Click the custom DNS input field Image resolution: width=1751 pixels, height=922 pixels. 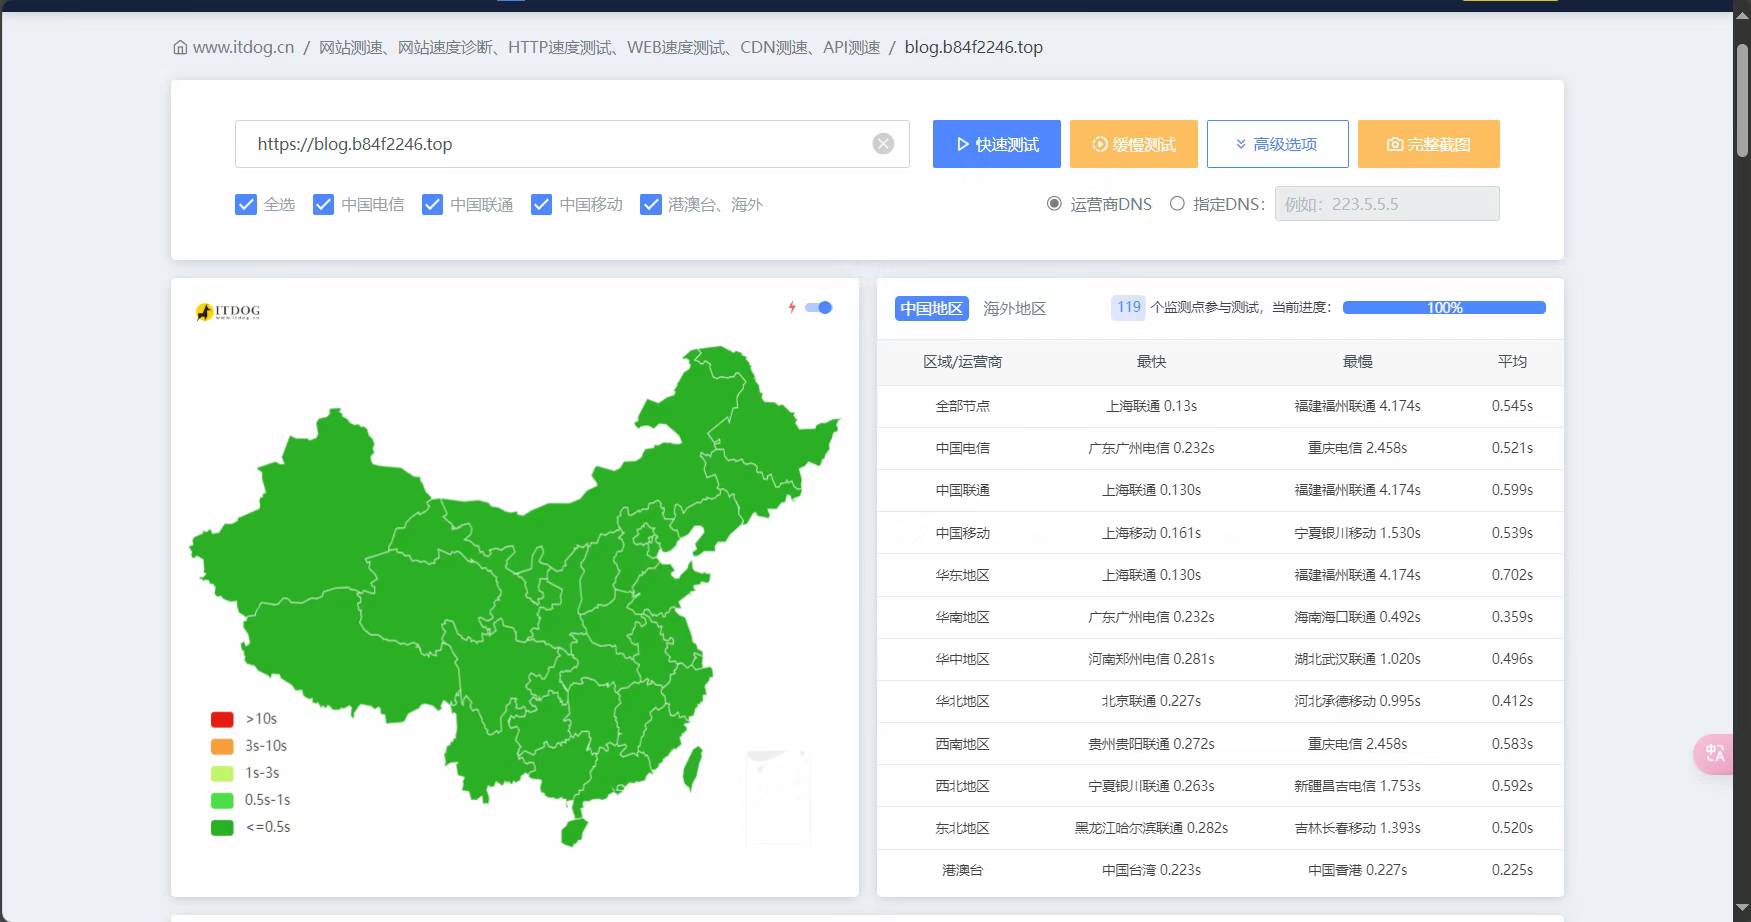(x=1387, y=204)
